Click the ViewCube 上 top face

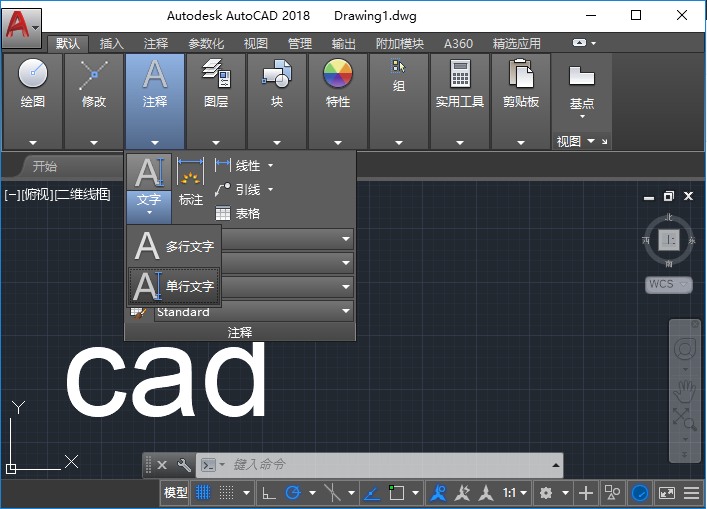pos(669,240)
